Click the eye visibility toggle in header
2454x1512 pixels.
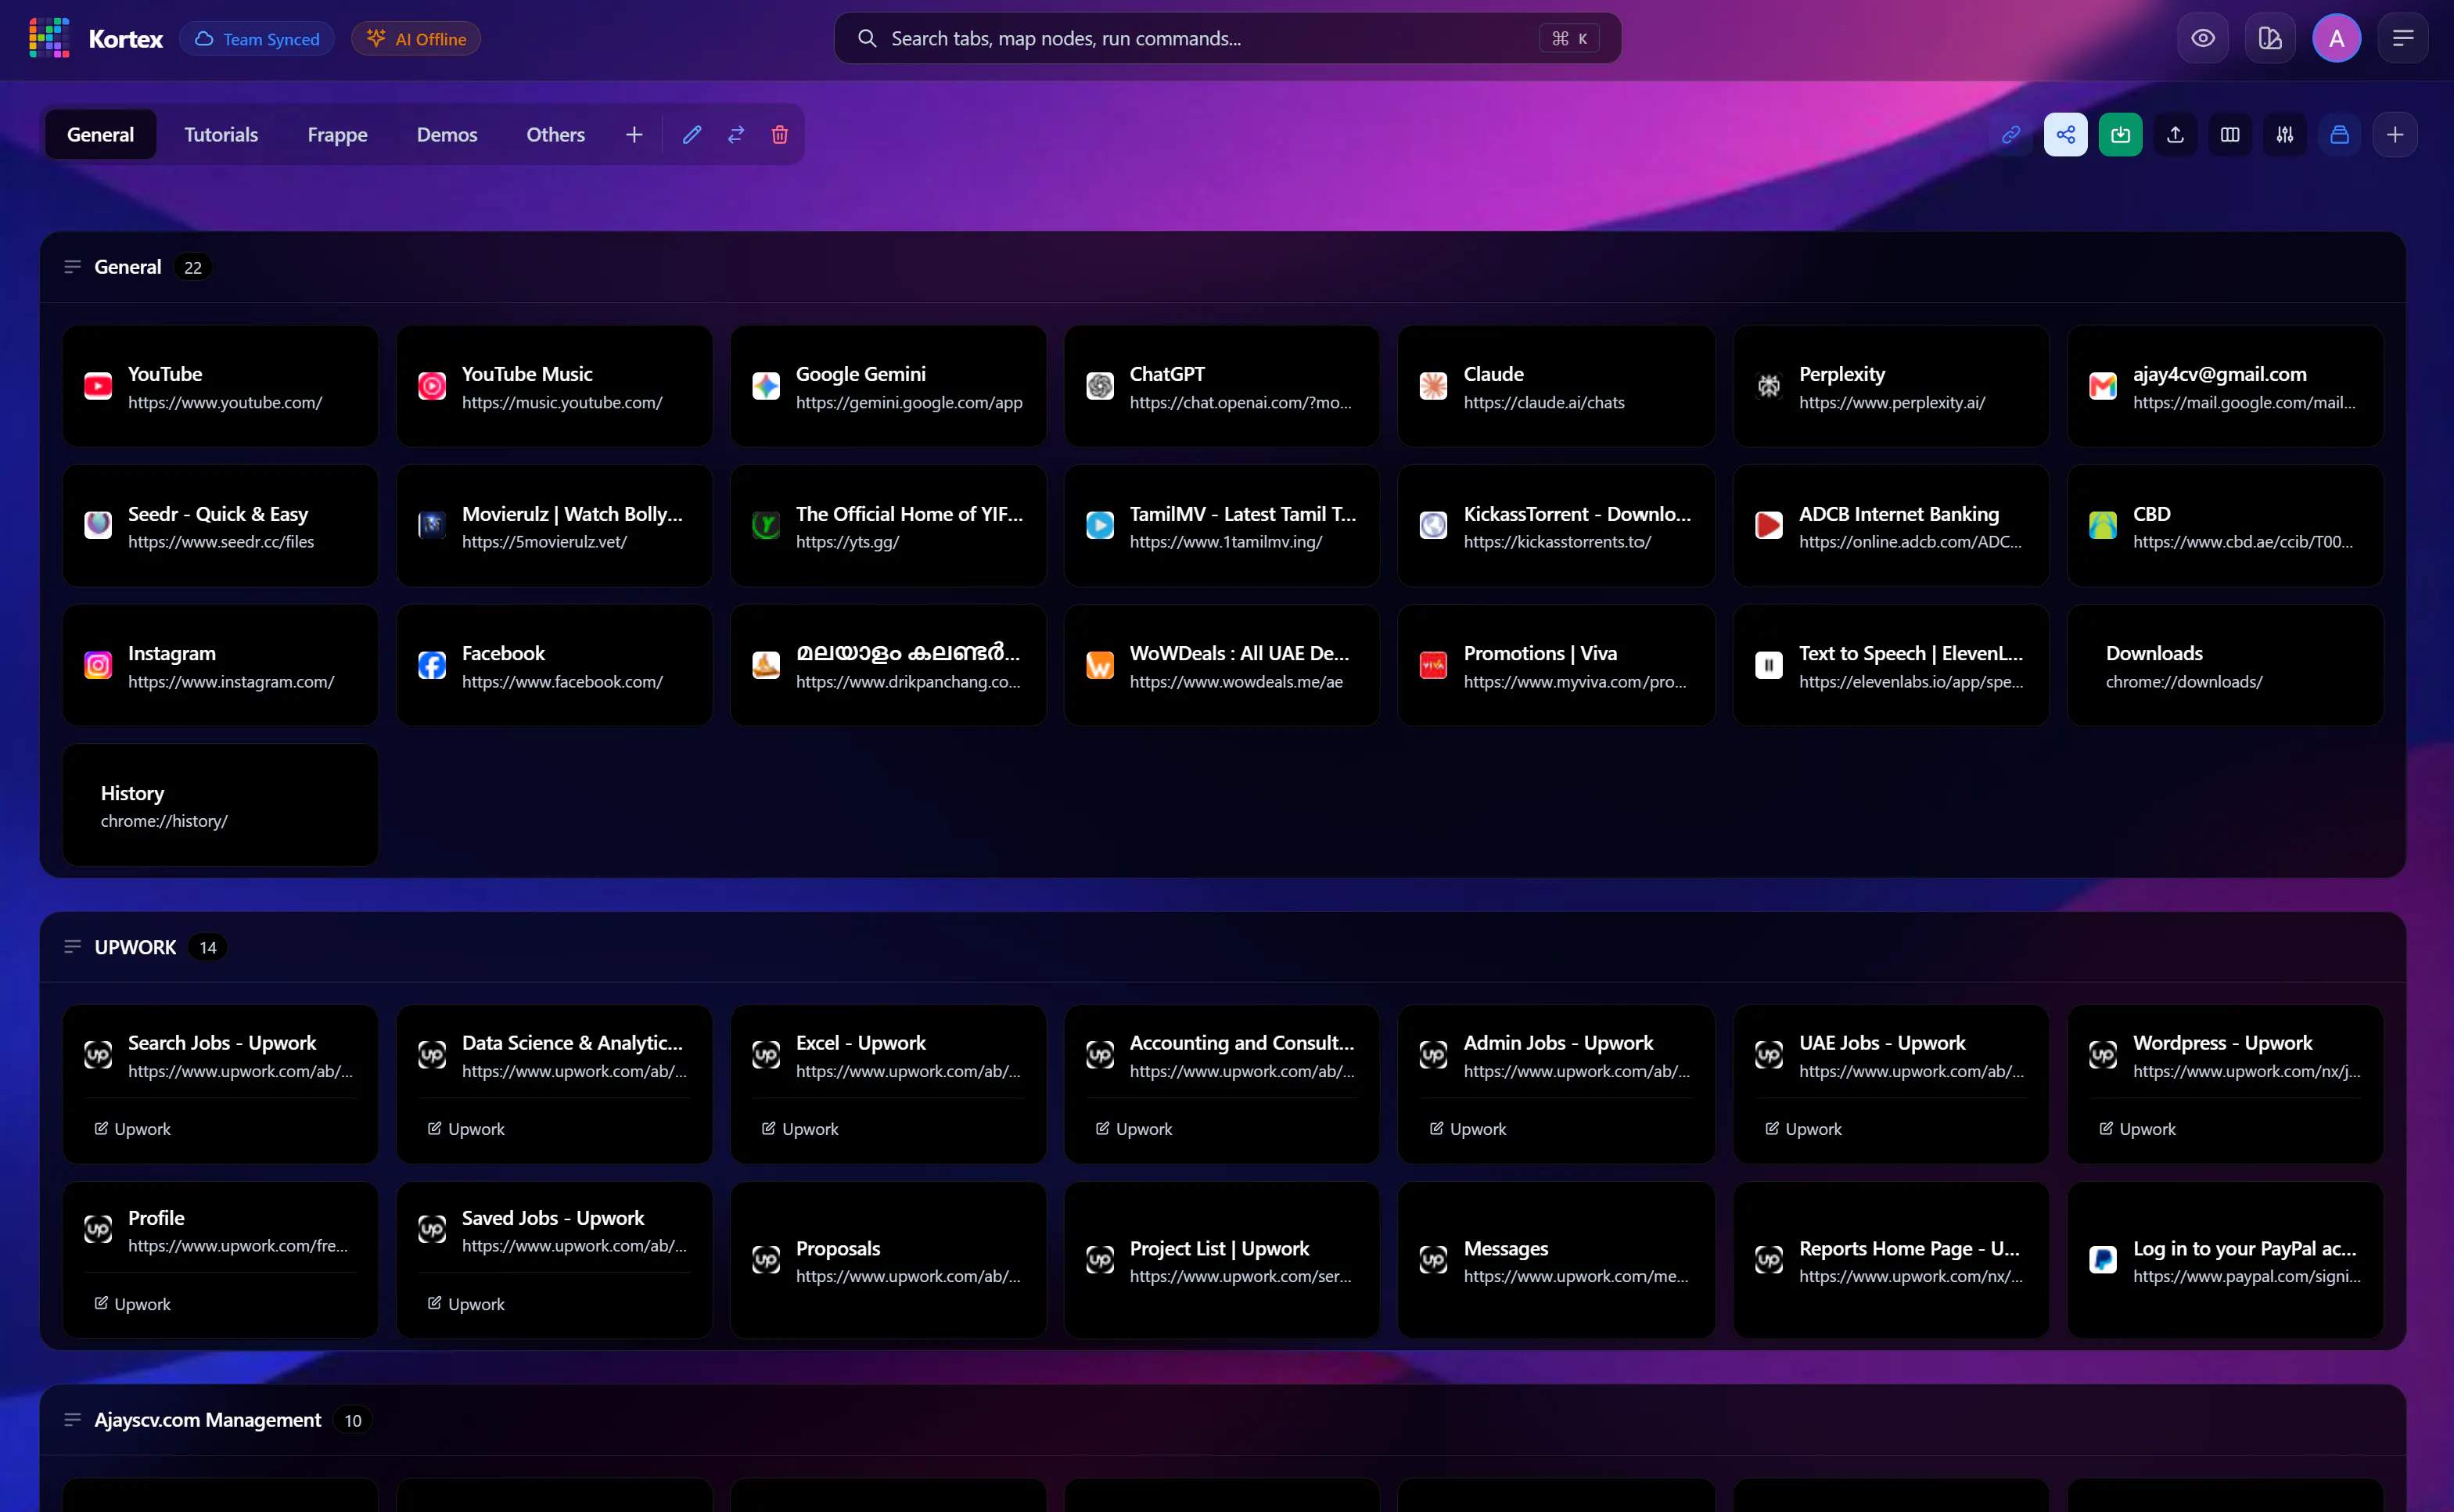2203,38
